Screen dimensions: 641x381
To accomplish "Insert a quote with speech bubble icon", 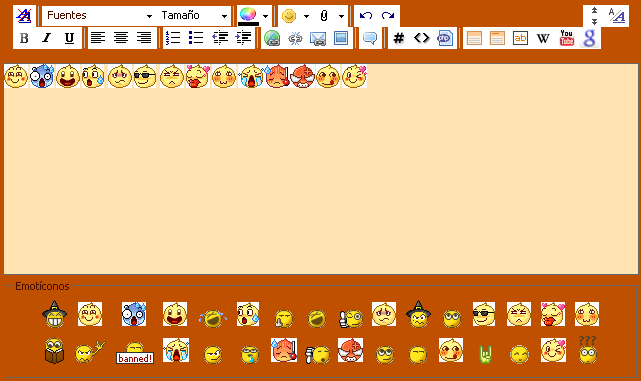I will coord(370,38).
